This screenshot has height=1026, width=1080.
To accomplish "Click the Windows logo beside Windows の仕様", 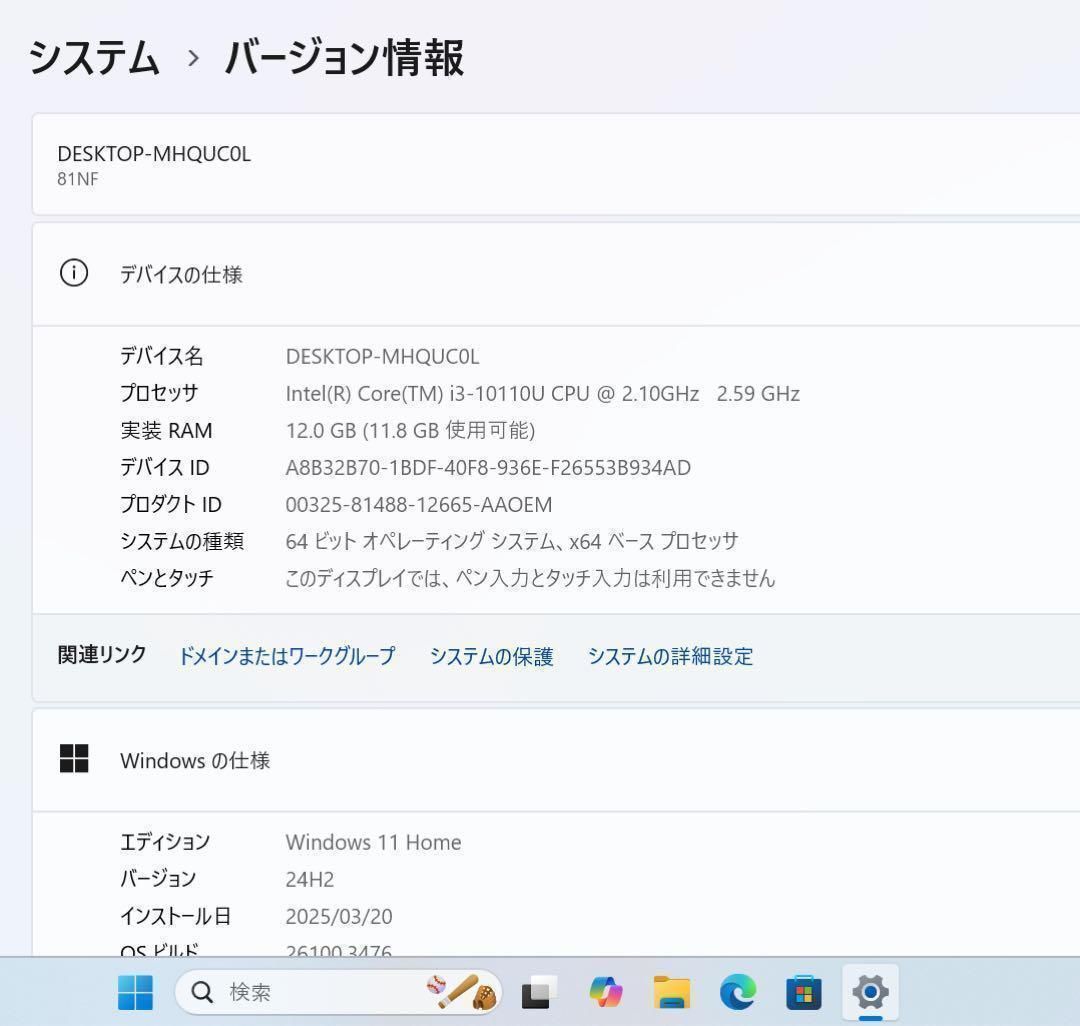I will click(73, 758).
